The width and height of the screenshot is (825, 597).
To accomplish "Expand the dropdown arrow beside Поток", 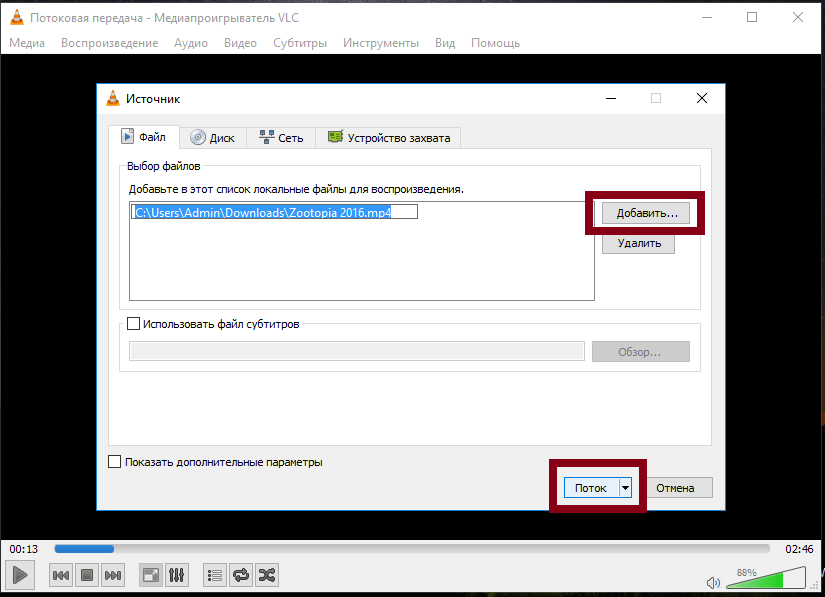I will click(626, 488).
